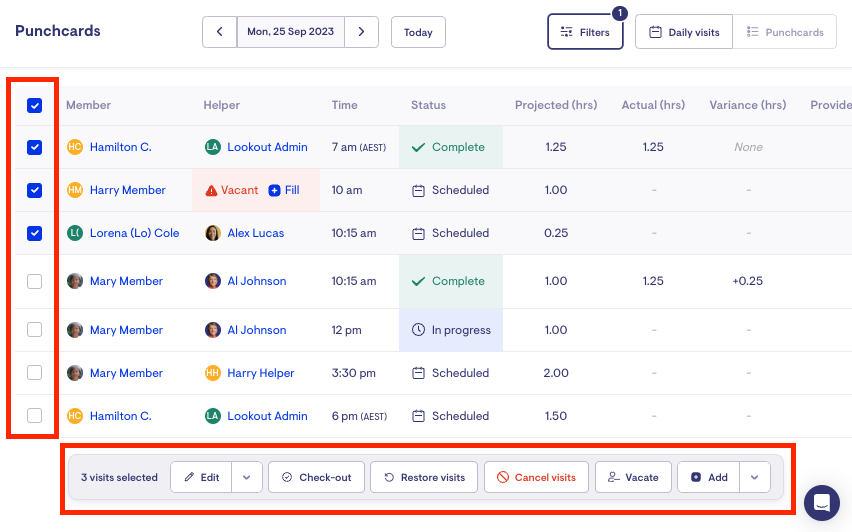This screenshot has height=532, width=852.
Task: Go to previous day using left arrow
Action: pyautogui.click(x=219, y=32)
